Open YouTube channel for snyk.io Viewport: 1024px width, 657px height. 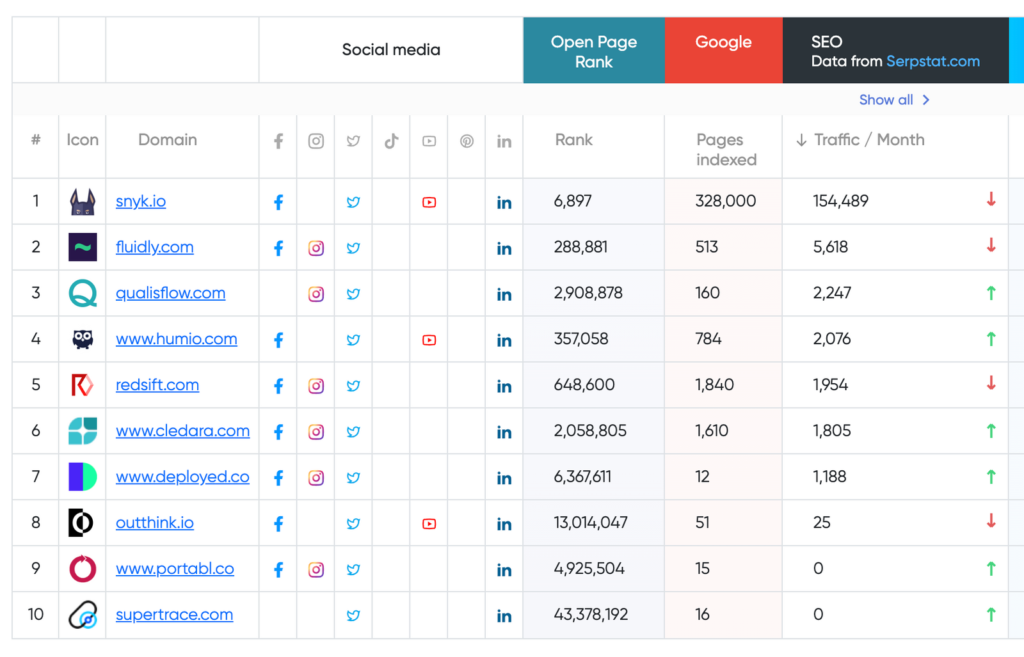[429, 202]
